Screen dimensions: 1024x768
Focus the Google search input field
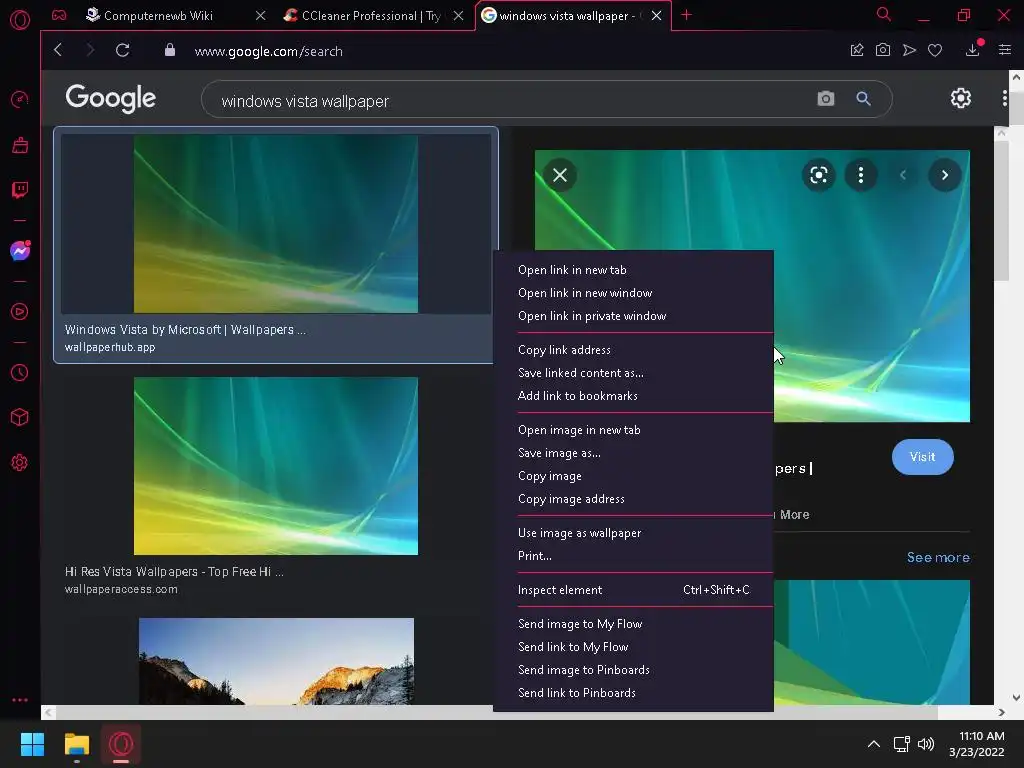tap(509, 100)
